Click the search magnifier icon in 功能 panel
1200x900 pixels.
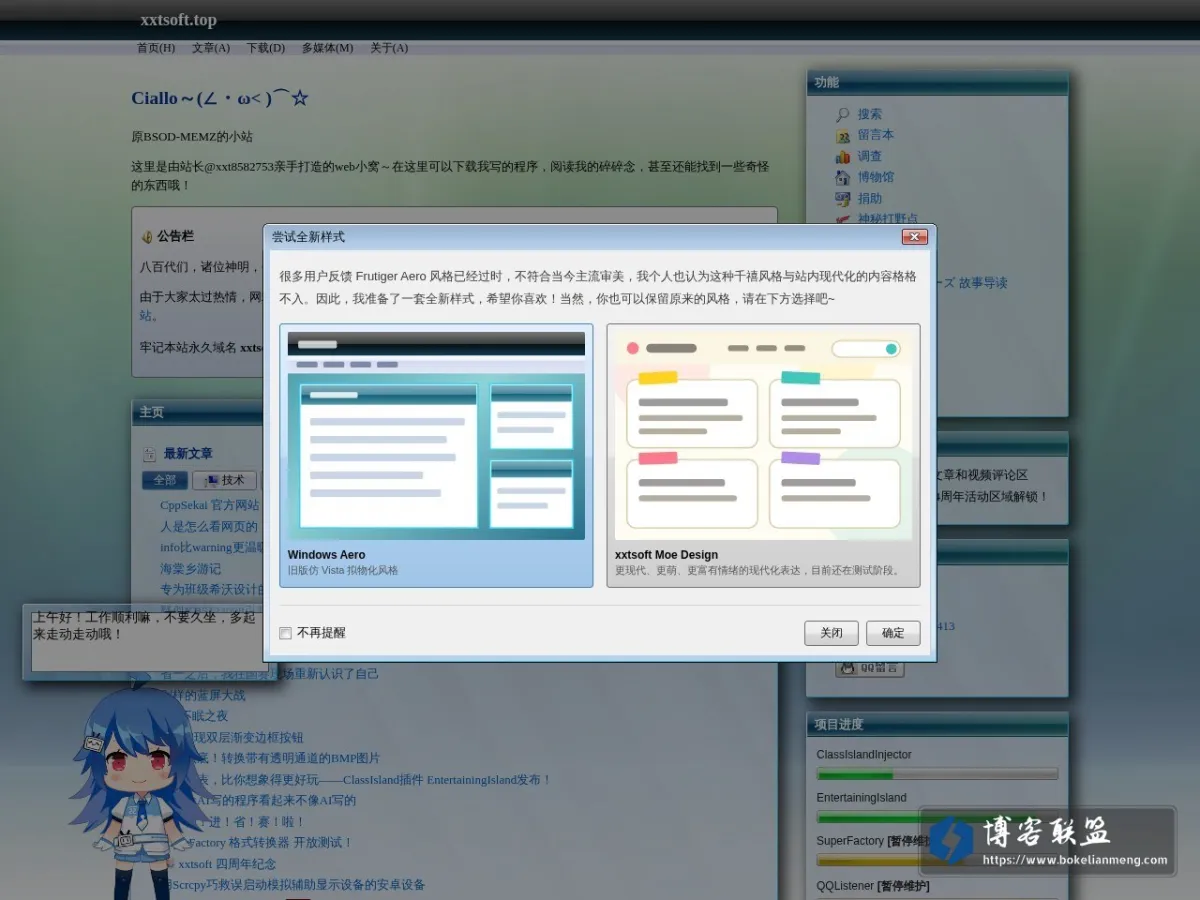click(843, 114)
